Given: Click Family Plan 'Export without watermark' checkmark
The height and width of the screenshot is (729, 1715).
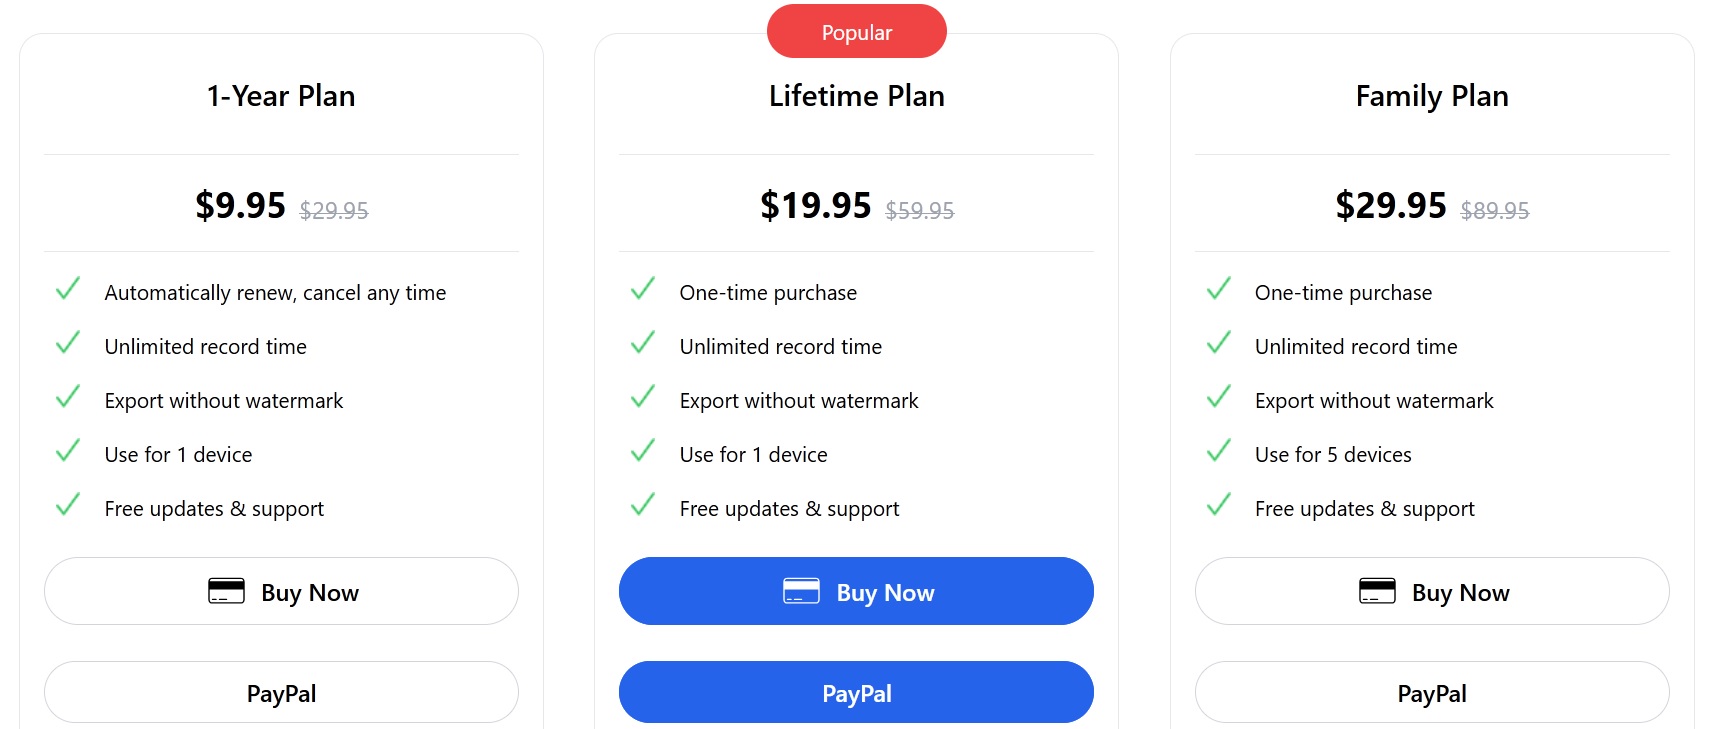Looking at the screenshot, I should pyautogui.click(x=1219, y=398).
